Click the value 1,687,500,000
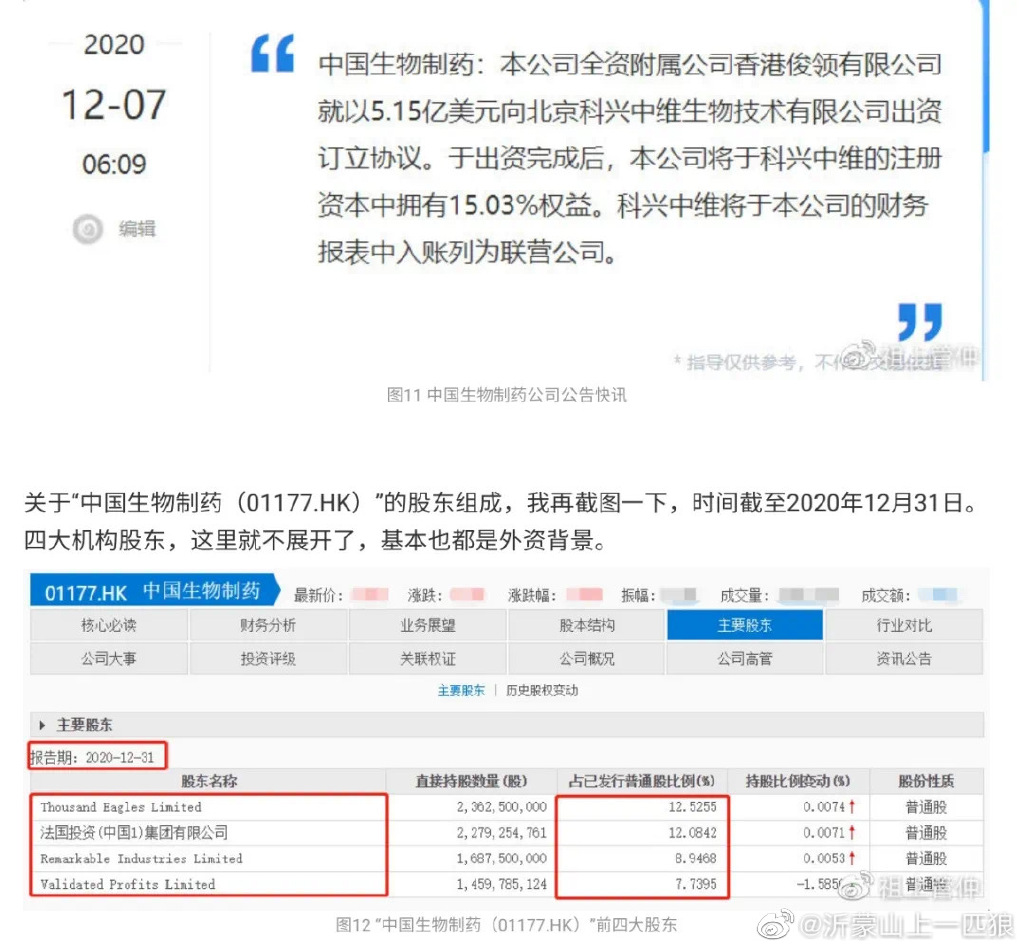 coord(502,859)
